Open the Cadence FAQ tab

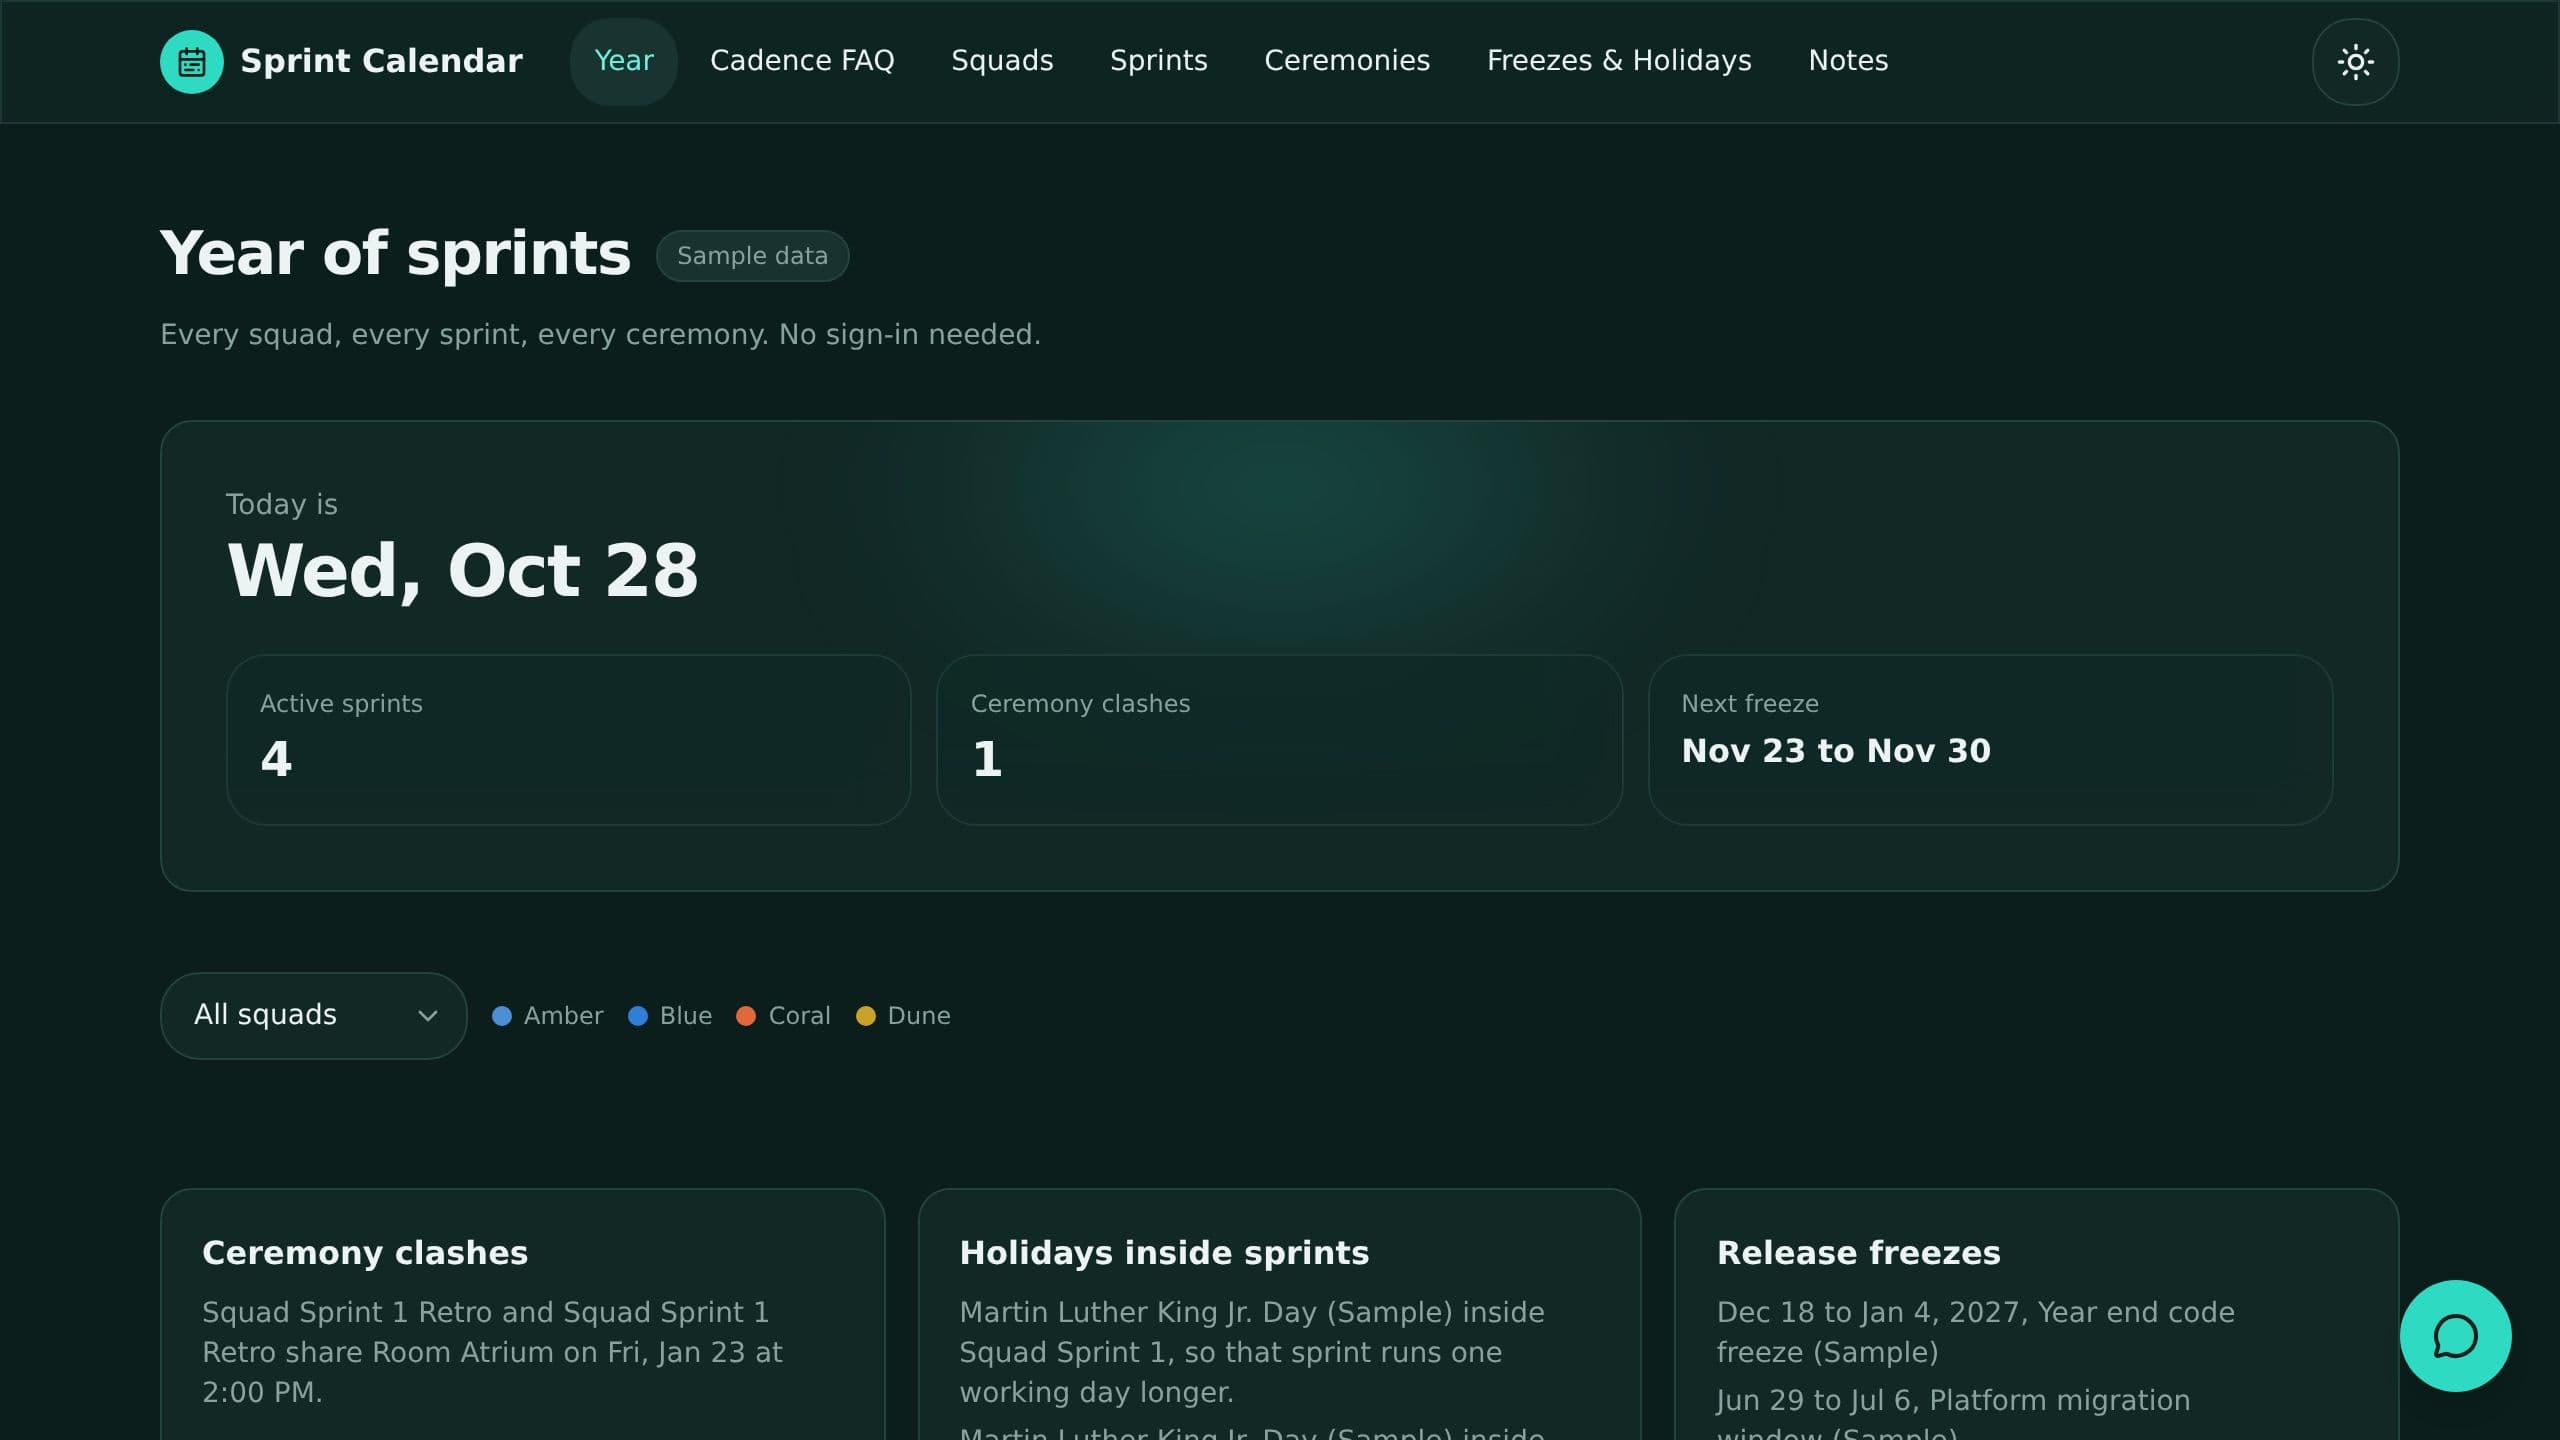tap(802, 61)
